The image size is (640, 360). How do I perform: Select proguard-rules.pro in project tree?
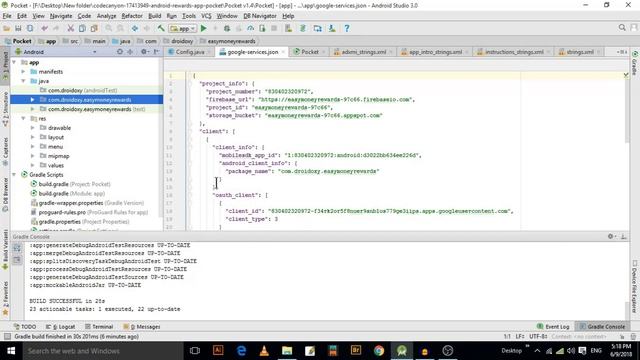tap(89, 212)
